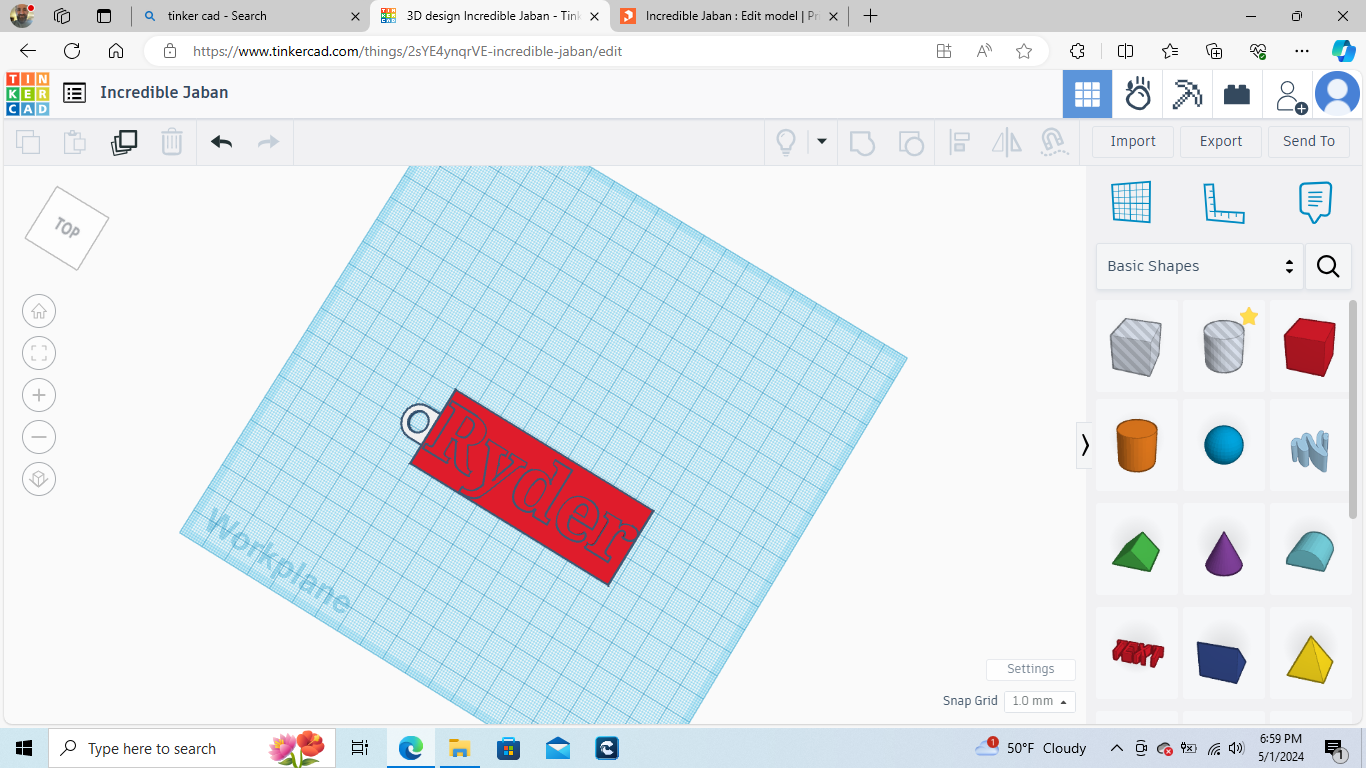Image resolution: width=1366 pixels, height=768 pixels.
Task: Select the Workplane tool
Action: click(x=1132, y=202)
